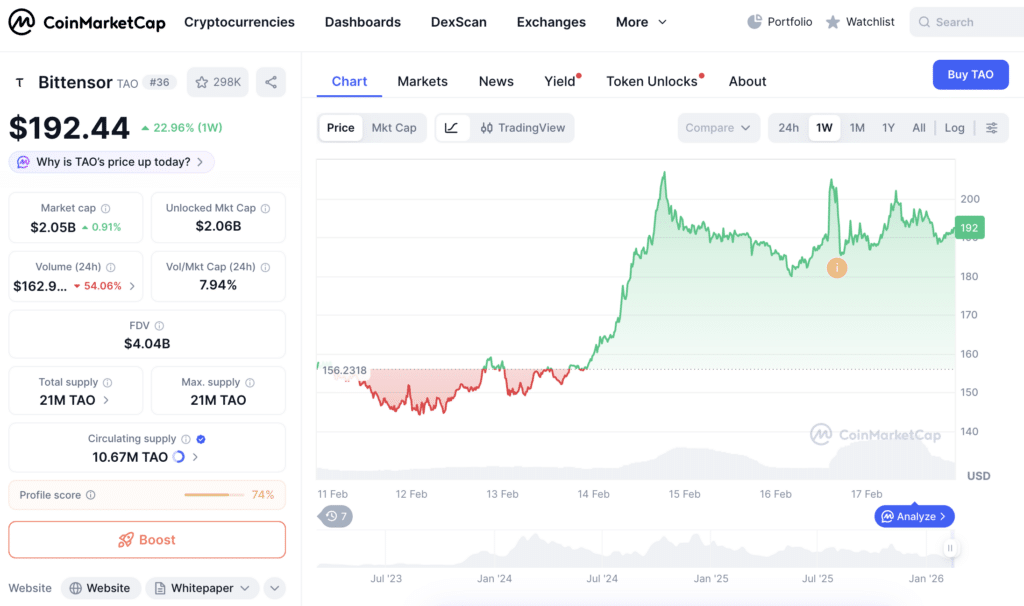
Task: Click the pause handle on range navigator
Action: (950, 548)
